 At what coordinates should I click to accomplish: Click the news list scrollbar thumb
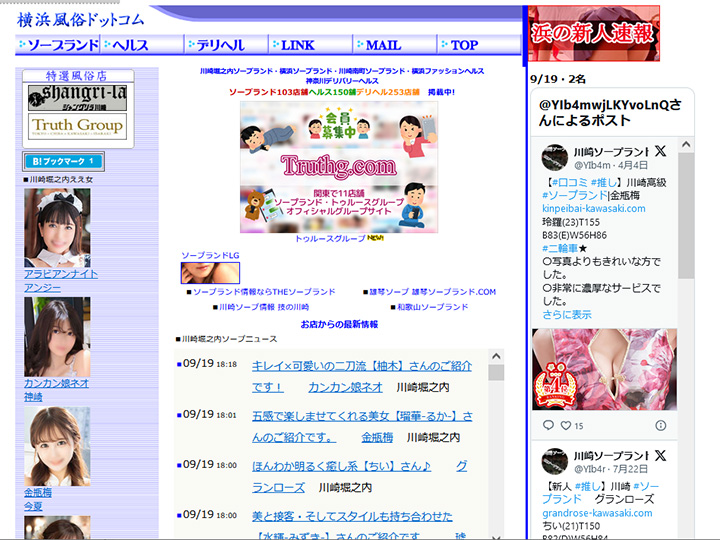click(x=496, y=372)
